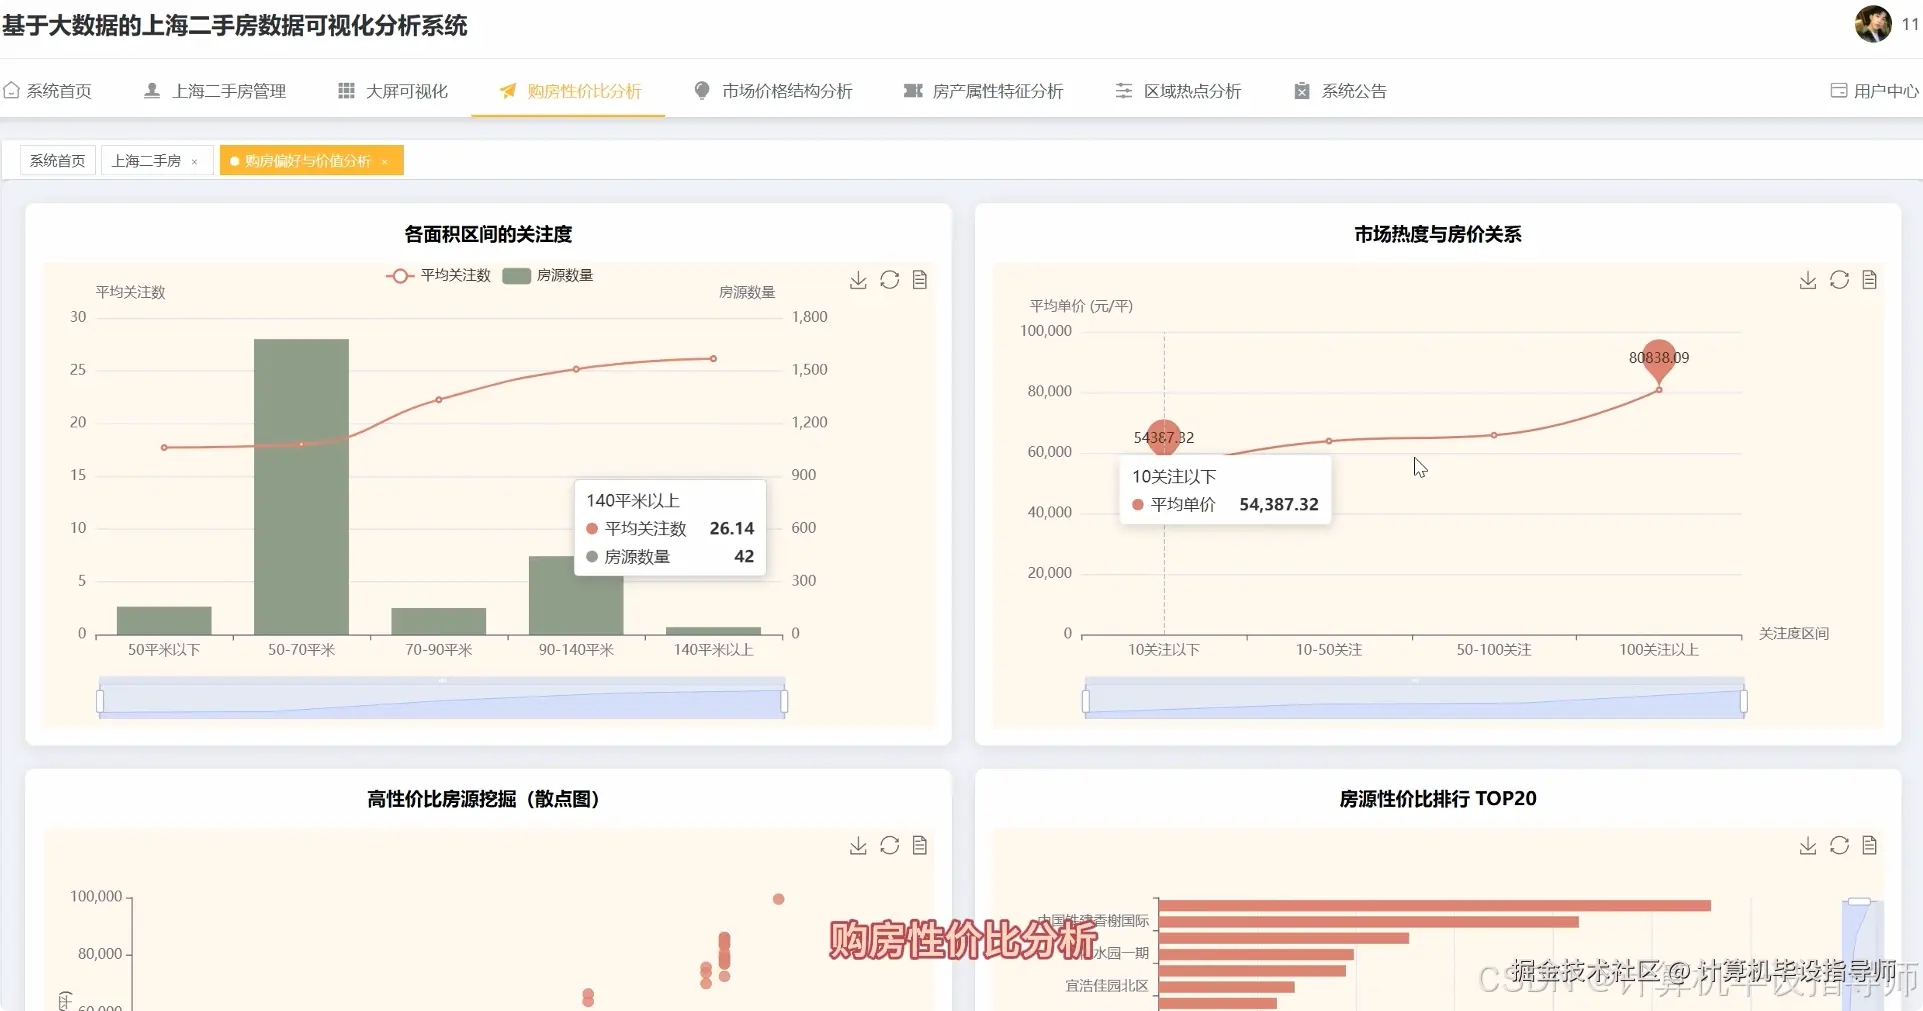
Task: Download the 各面积区间的关注度 chart as image
Action: pos(857,281)
